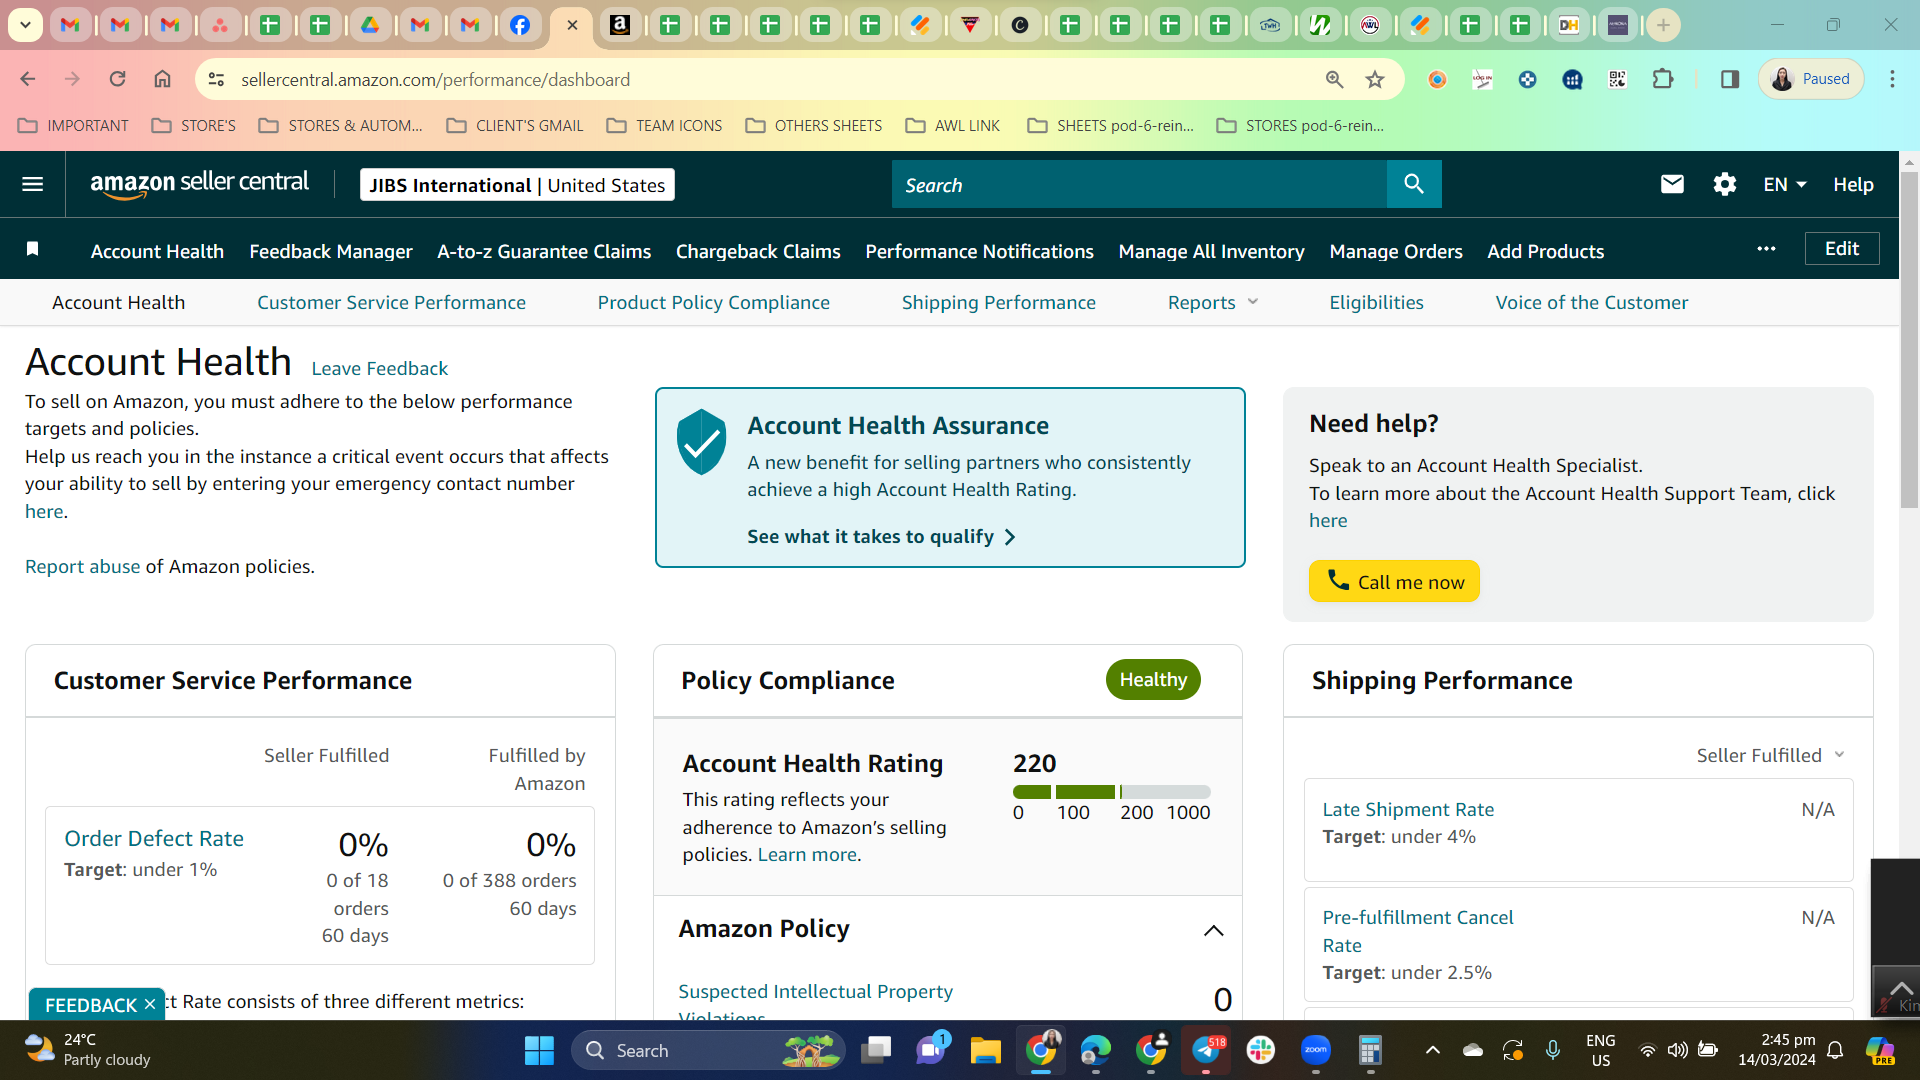
Task: Open Pre-fulfillment Cancel Rate link
Action: (x=1417, y=931)
